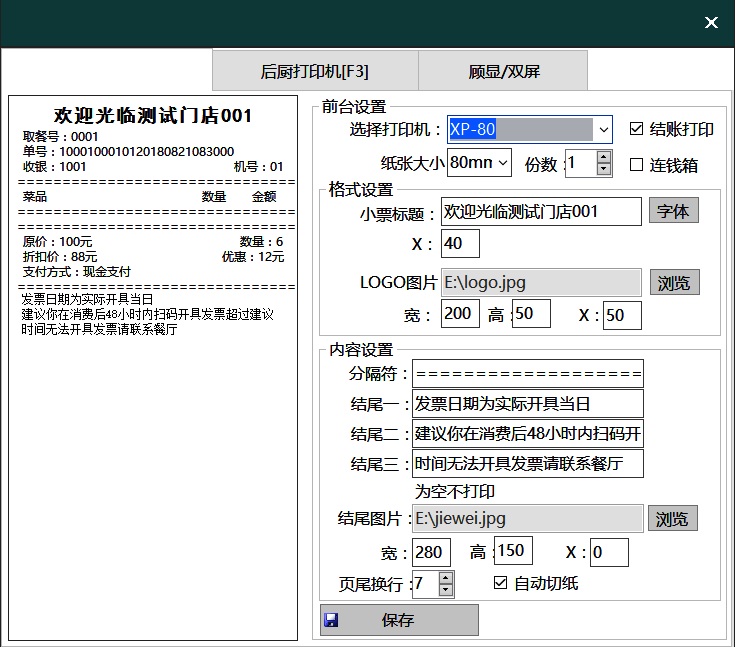Viewport: 739px width, 647px height.
Task: Click 折扣价：88元 in the preview
Action: pos(59,257)
